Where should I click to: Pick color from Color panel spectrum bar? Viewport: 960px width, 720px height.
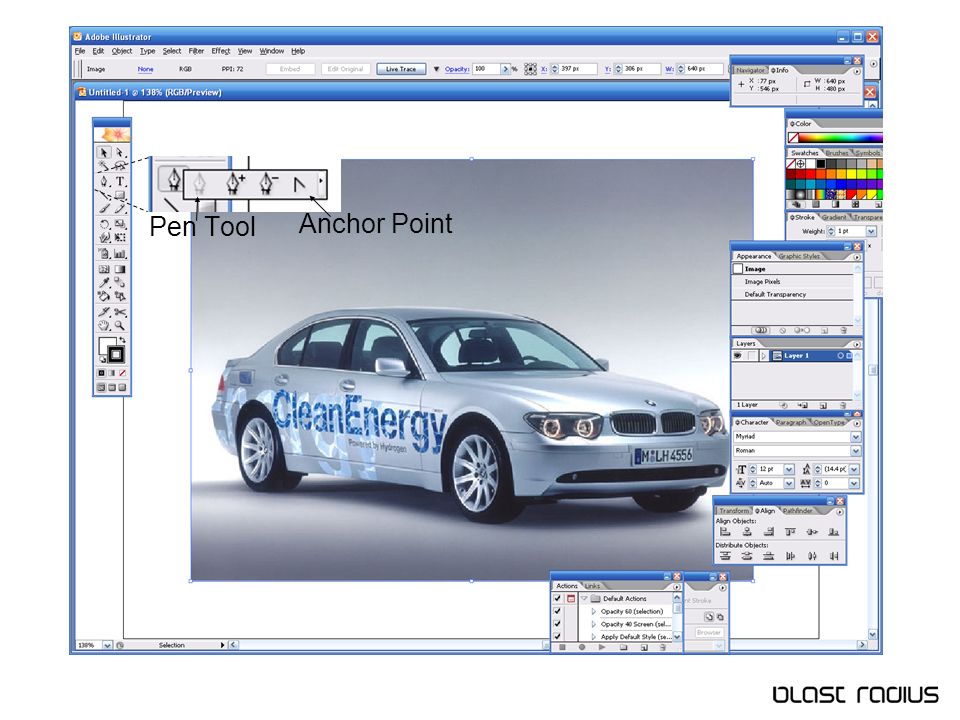pyautogui.click(x=840, y=138)
